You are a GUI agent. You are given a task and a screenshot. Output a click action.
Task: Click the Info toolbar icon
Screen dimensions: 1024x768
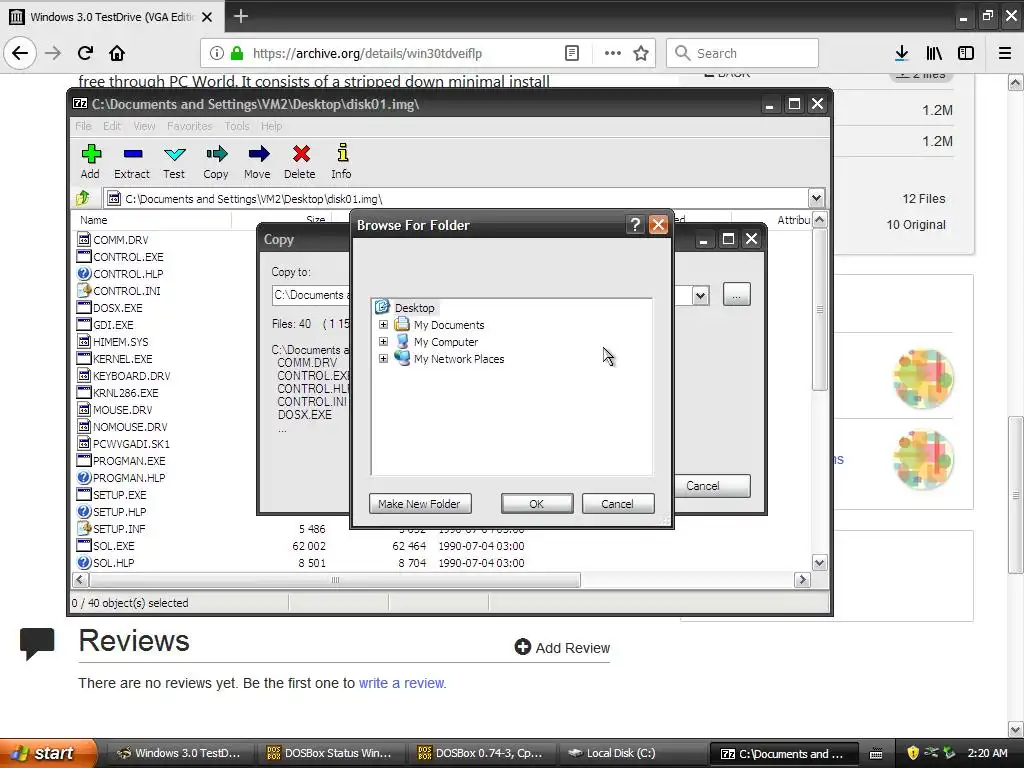pyautogui.click(x=342, y=153)
